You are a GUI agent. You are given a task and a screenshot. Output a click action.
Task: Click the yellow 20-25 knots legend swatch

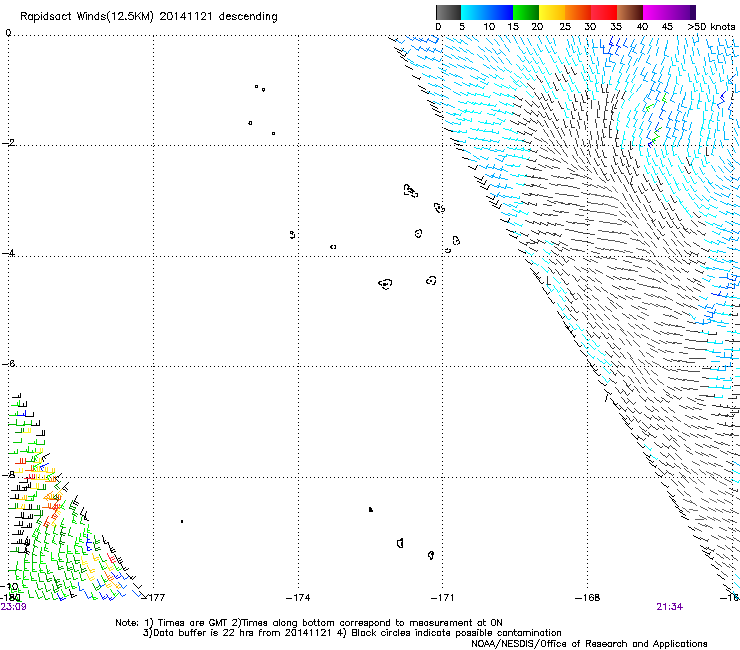pyautogui.click(x=552, y=12)
